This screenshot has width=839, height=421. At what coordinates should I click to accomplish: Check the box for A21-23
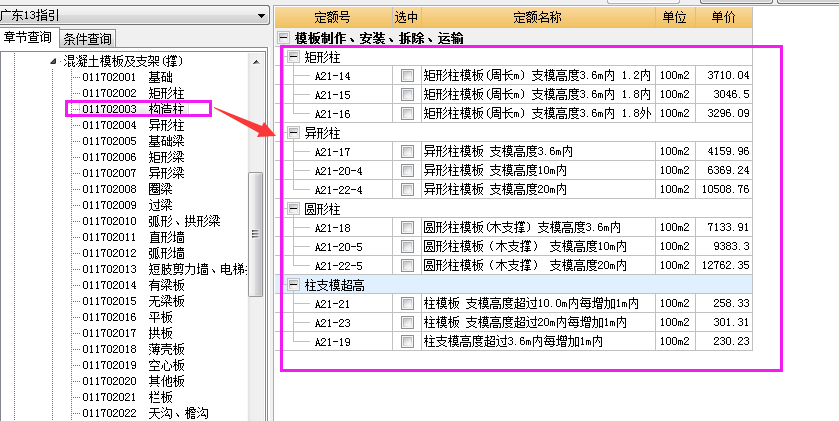click(x=407, y=323)
